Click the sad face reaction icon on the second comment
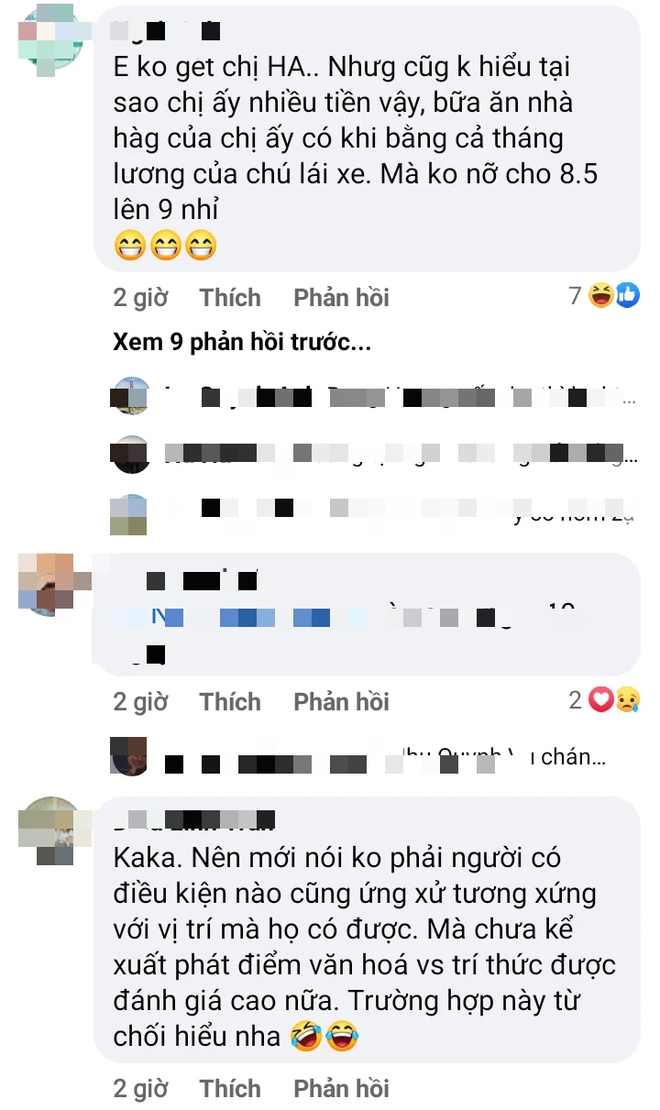This screenshot has height=1110, width=660. [x=627, y=700]
